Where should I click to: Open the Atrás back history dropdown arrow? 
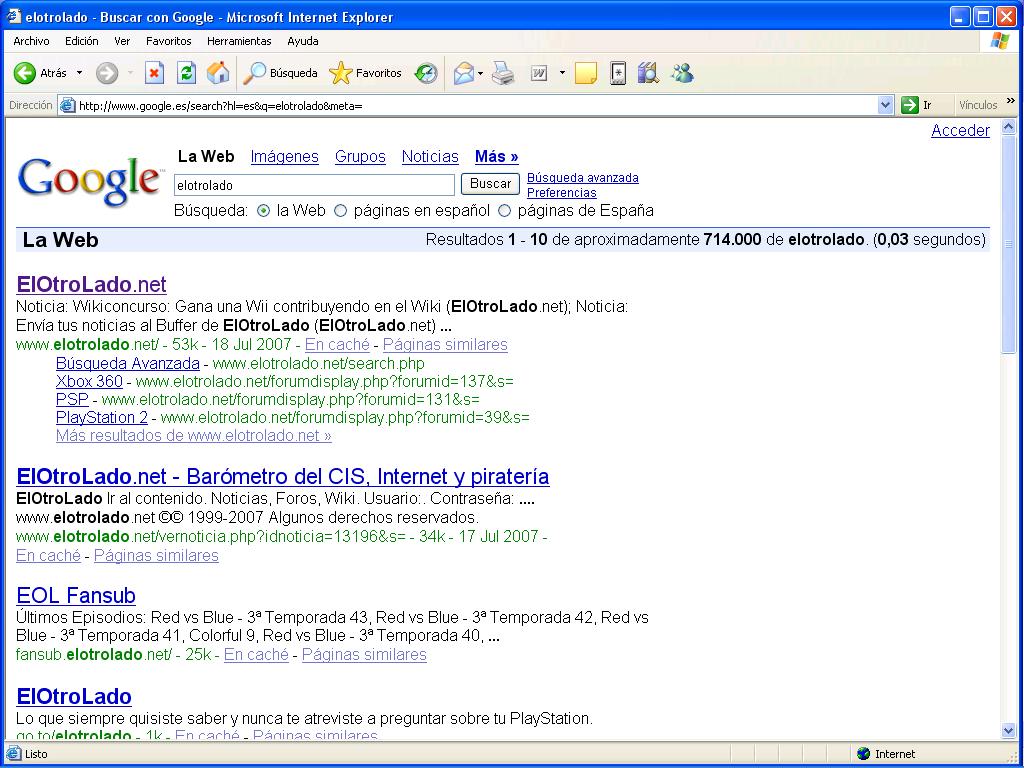[80, 73]
